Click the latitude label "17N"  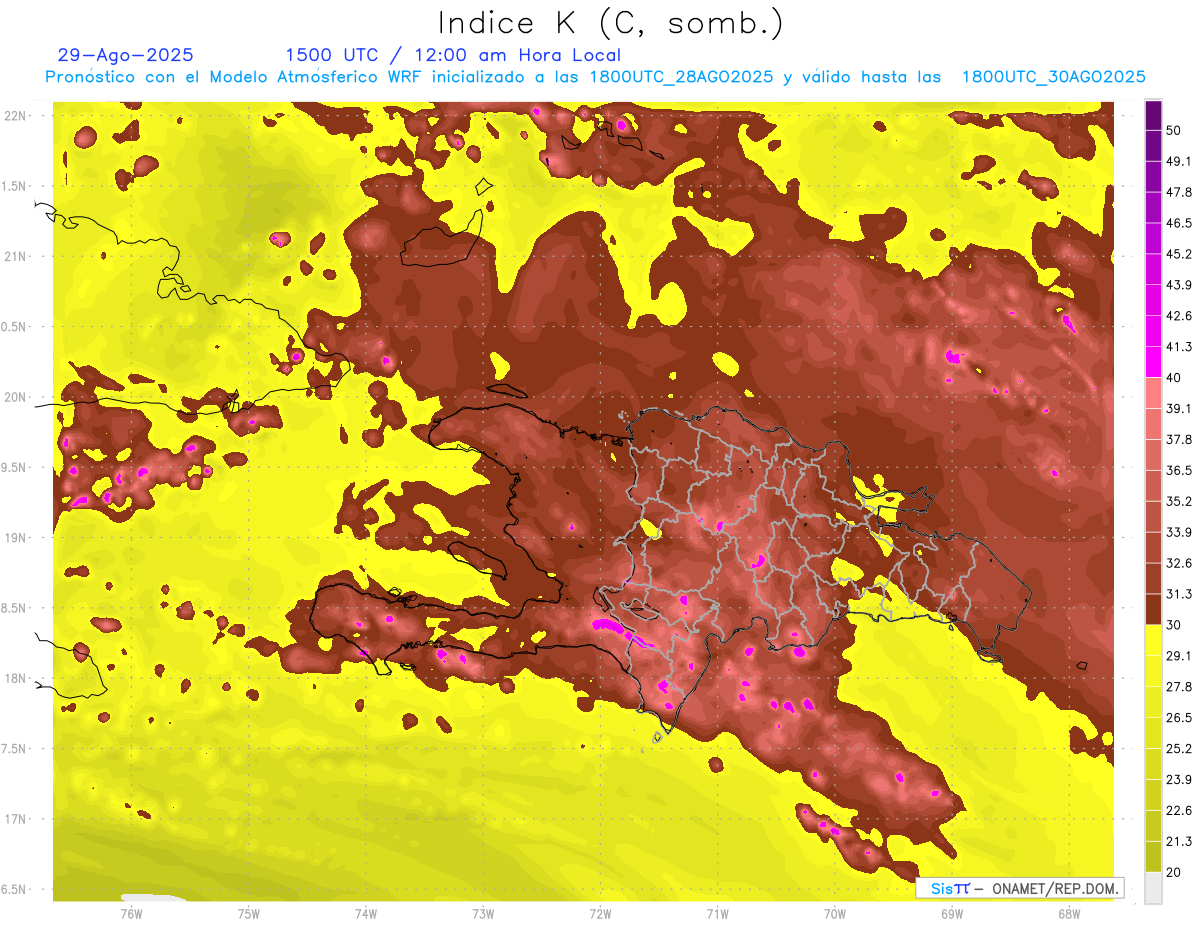16,819
